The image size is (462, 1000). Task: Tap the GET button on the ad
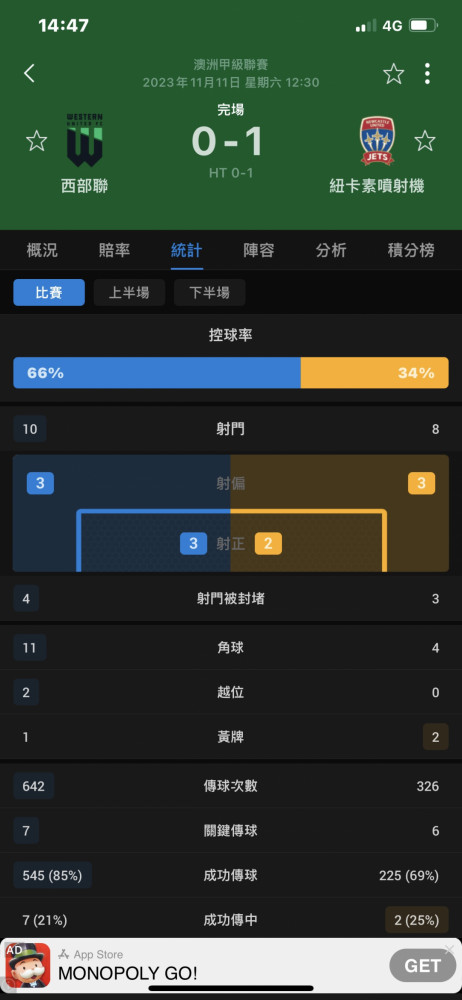(422, 966)
